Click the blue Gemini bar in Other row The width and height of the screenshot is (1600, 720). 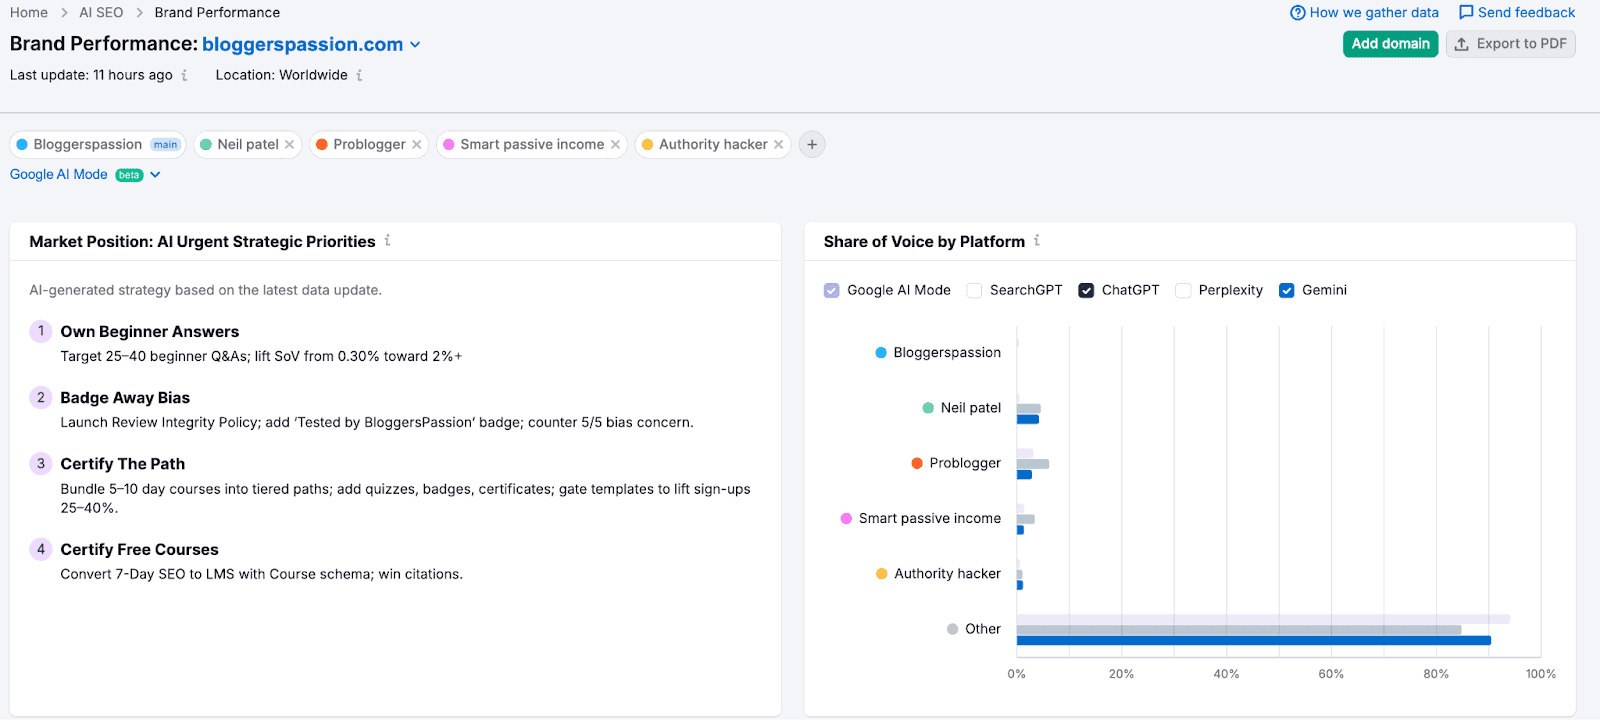[x=1254, y=641]
